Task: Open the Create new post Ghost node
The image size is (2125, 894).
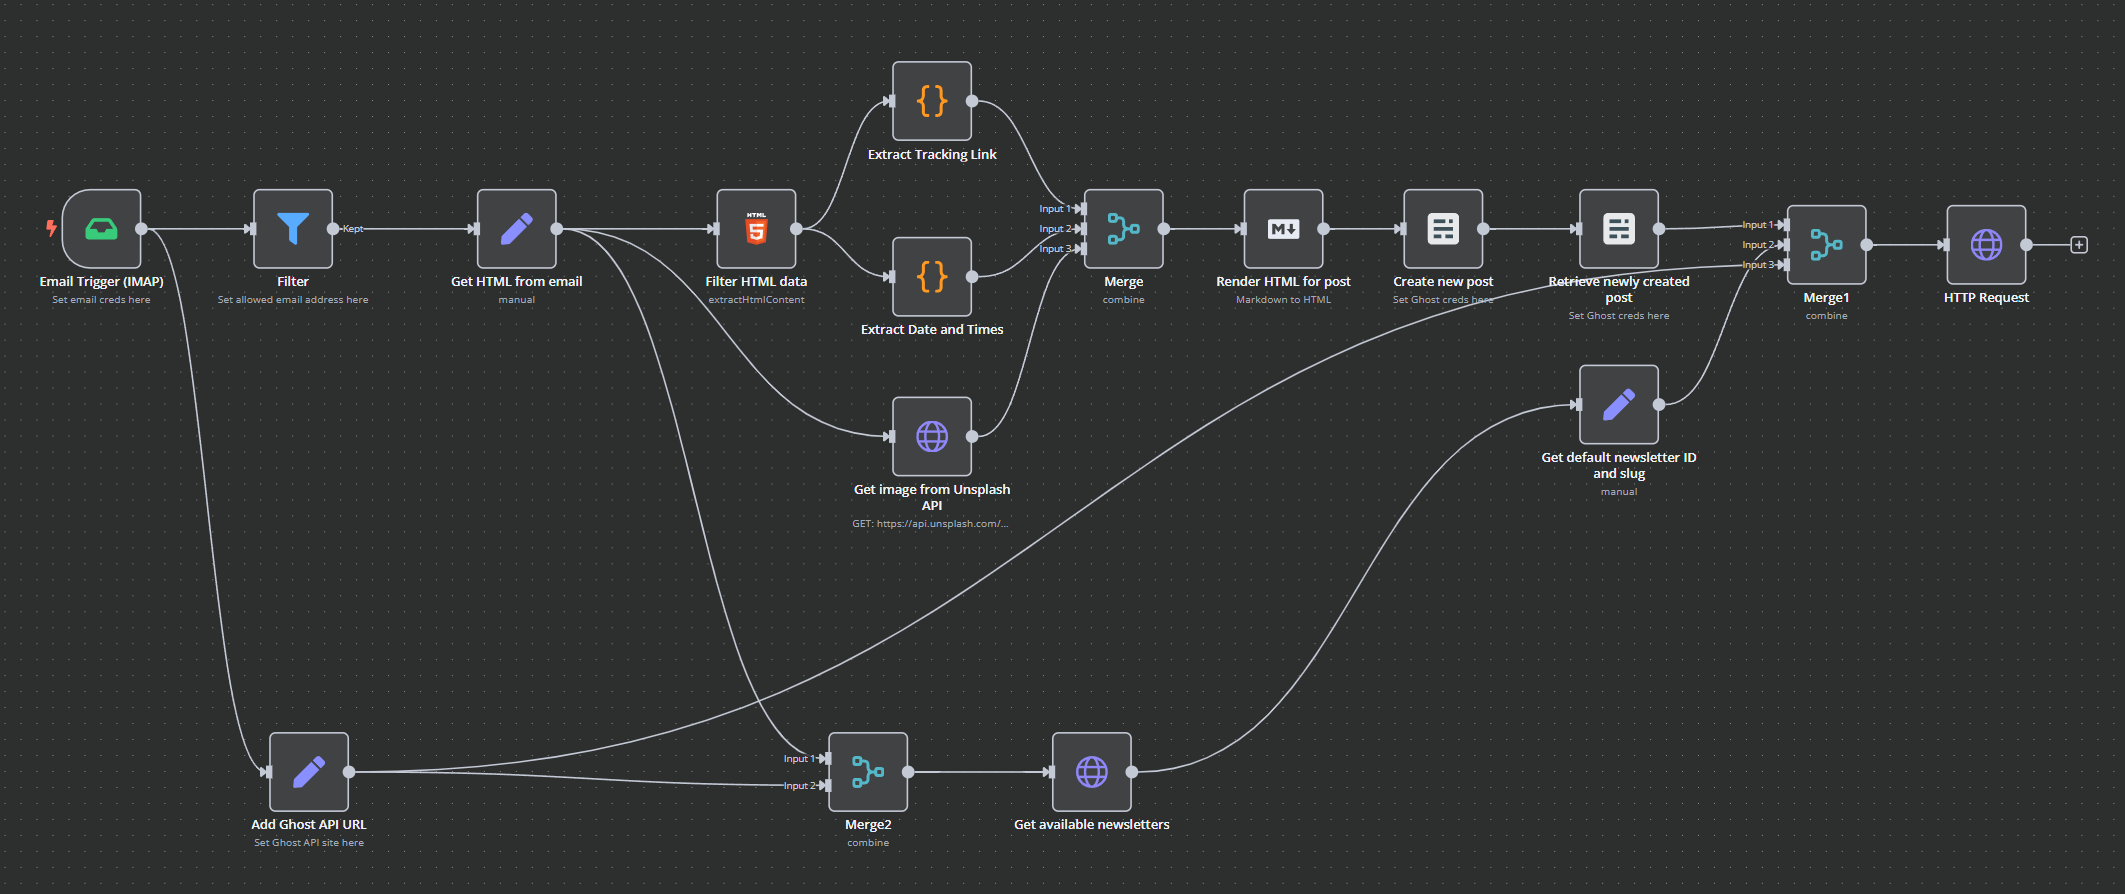Action: tap(1443, 229)
